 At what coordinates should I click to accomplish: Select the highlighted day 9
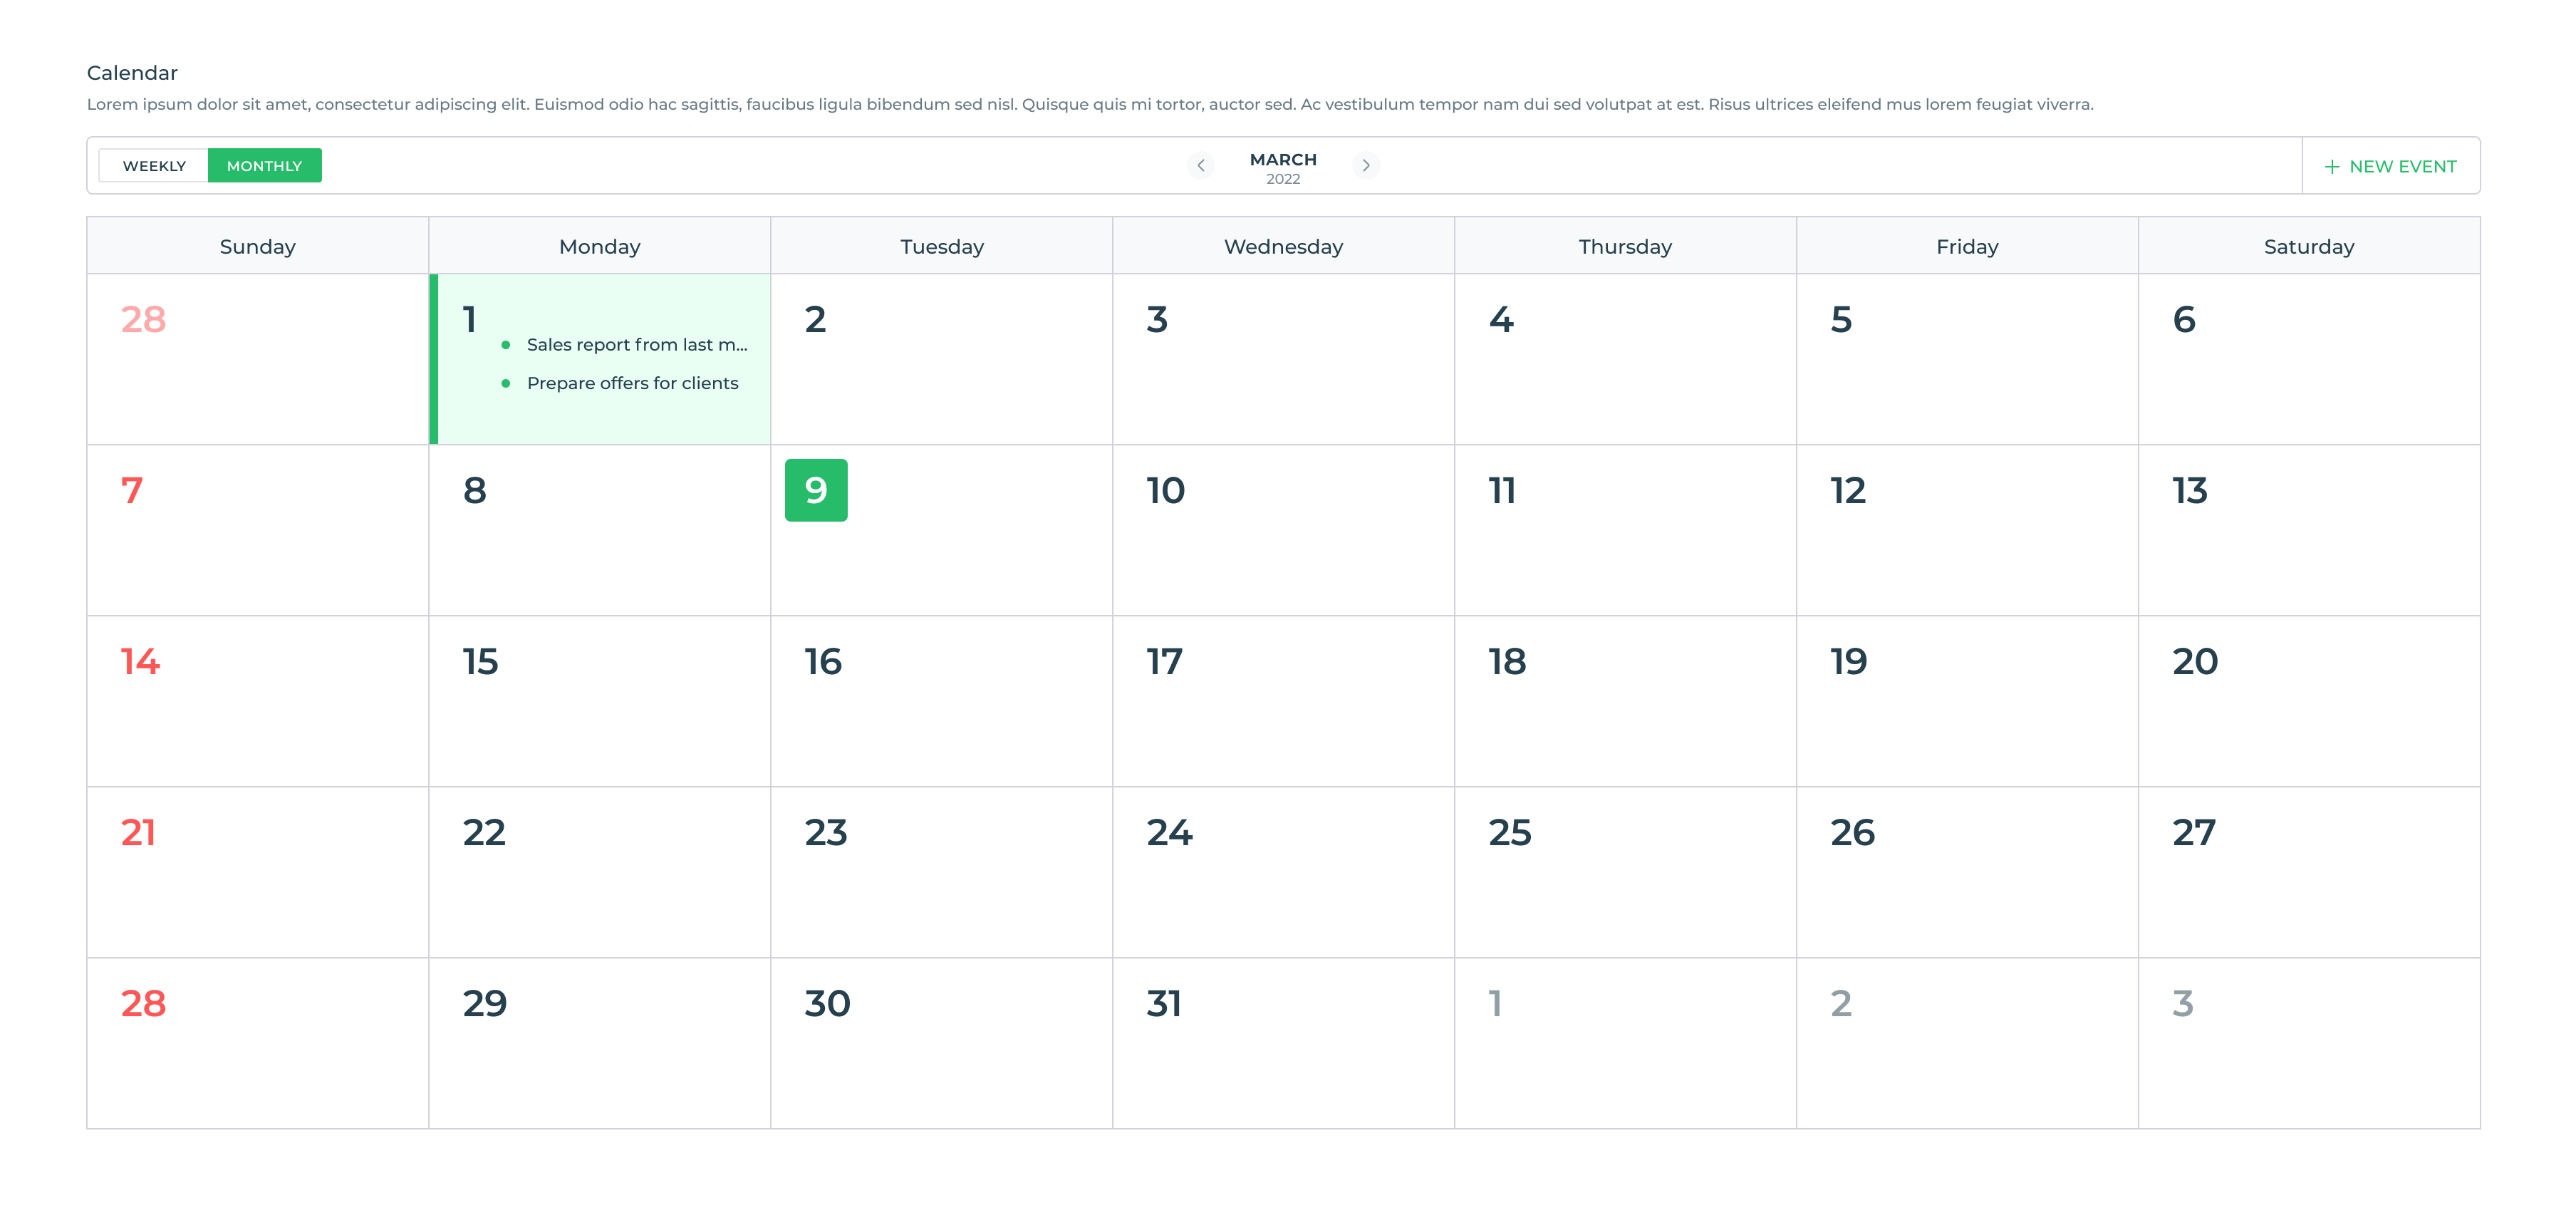[x=815, y=490]
